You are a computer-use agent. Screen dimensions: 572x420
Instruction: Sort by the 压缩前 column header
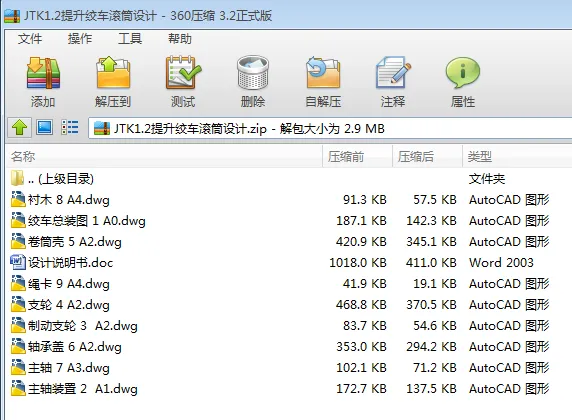358,157
